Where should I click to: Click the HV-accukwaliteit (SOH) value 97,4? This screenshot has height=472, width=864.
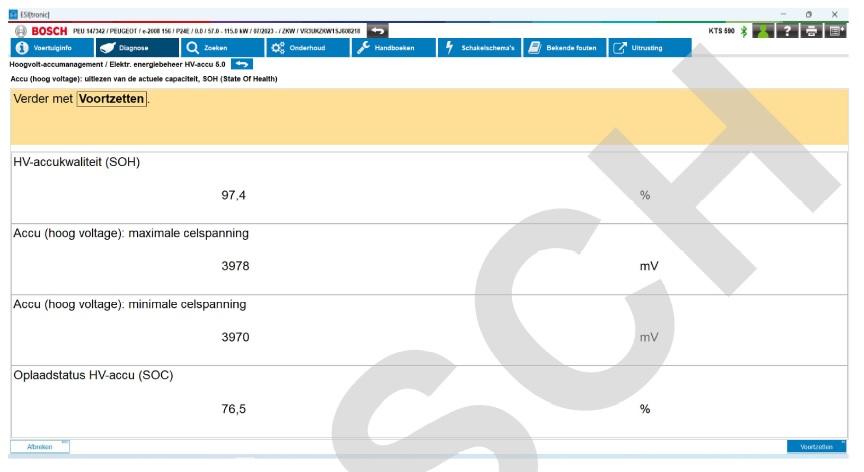233,195
